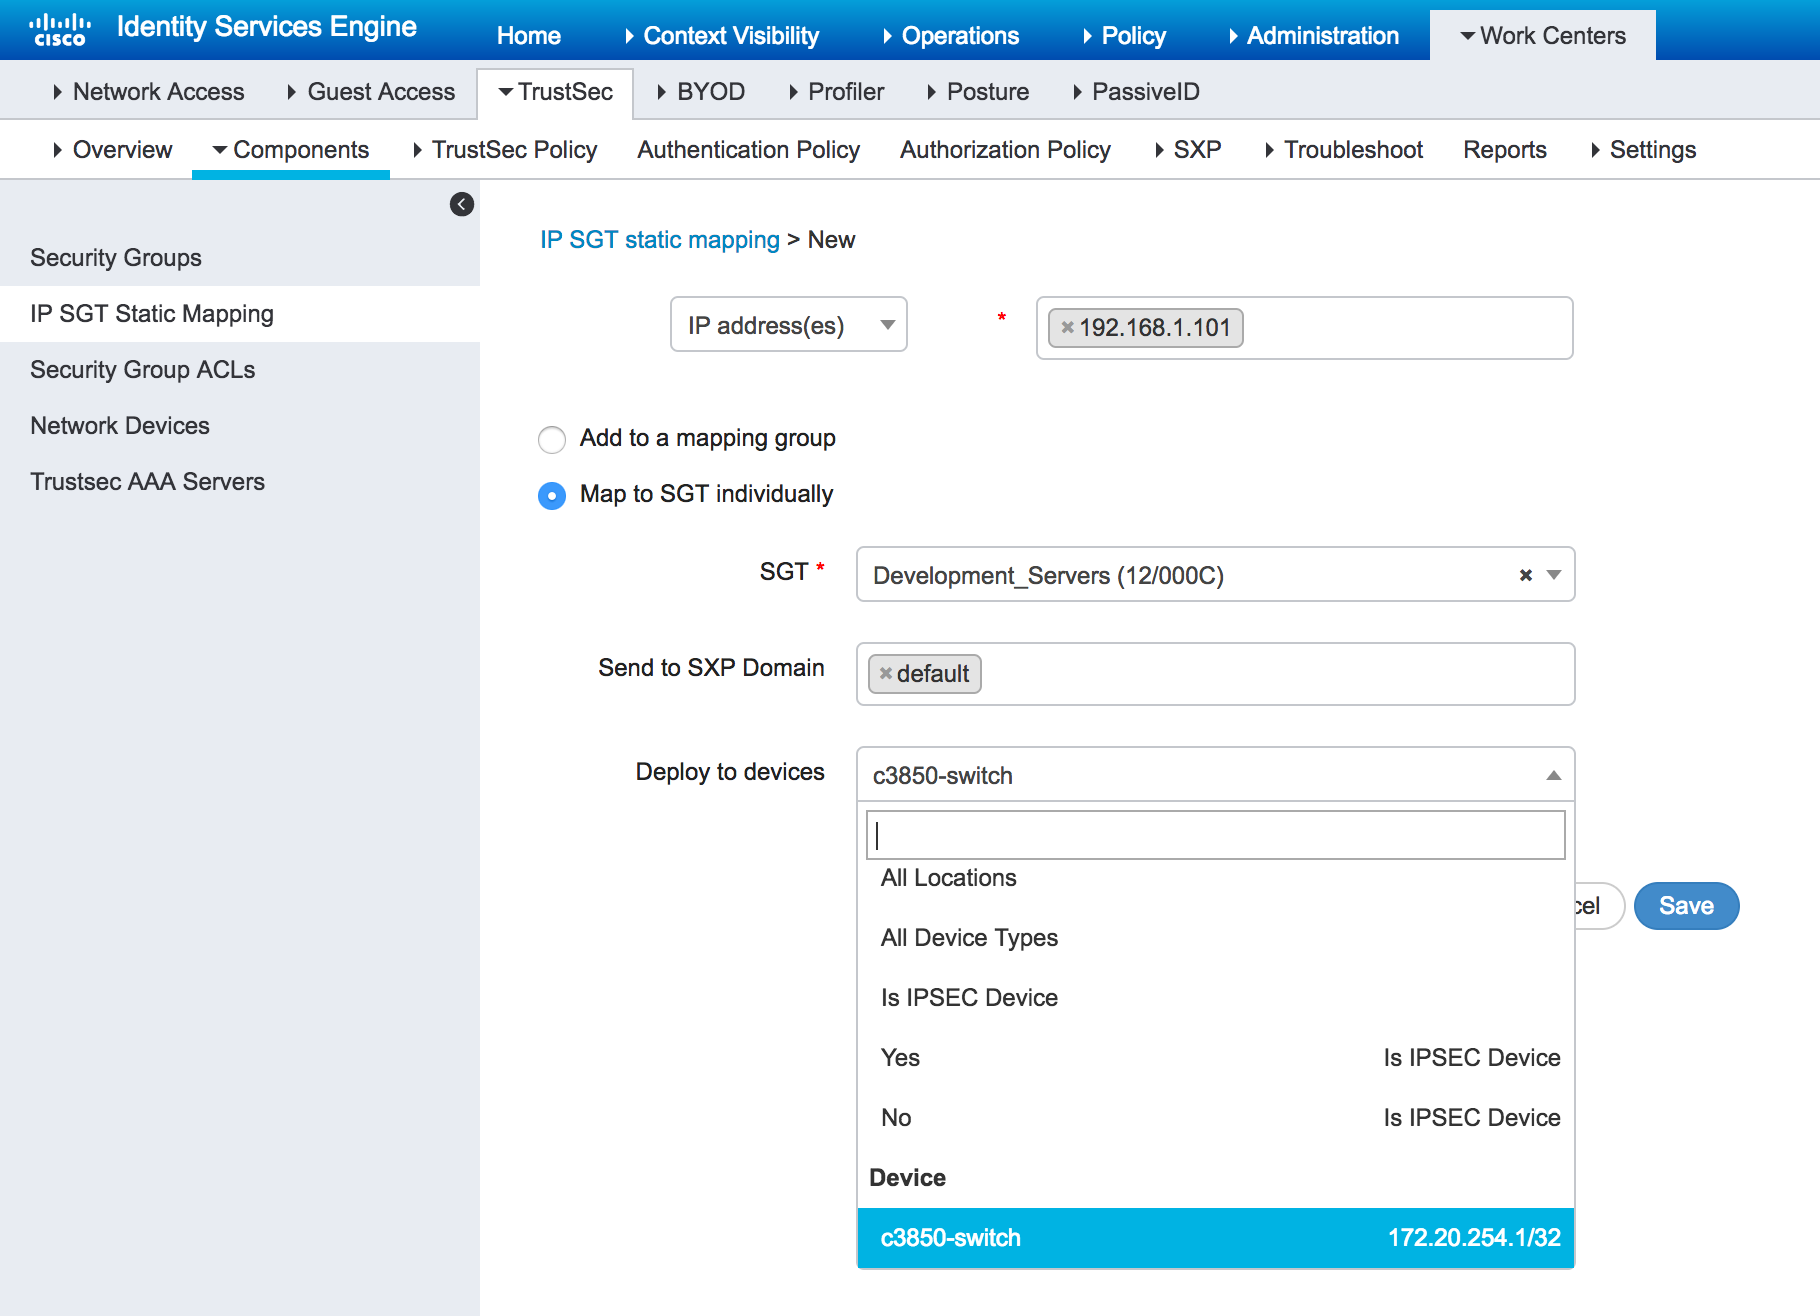The image size is (1820, 1316).
Task: Click the partially hidden Cancel button
Action: click(1598, 906)
